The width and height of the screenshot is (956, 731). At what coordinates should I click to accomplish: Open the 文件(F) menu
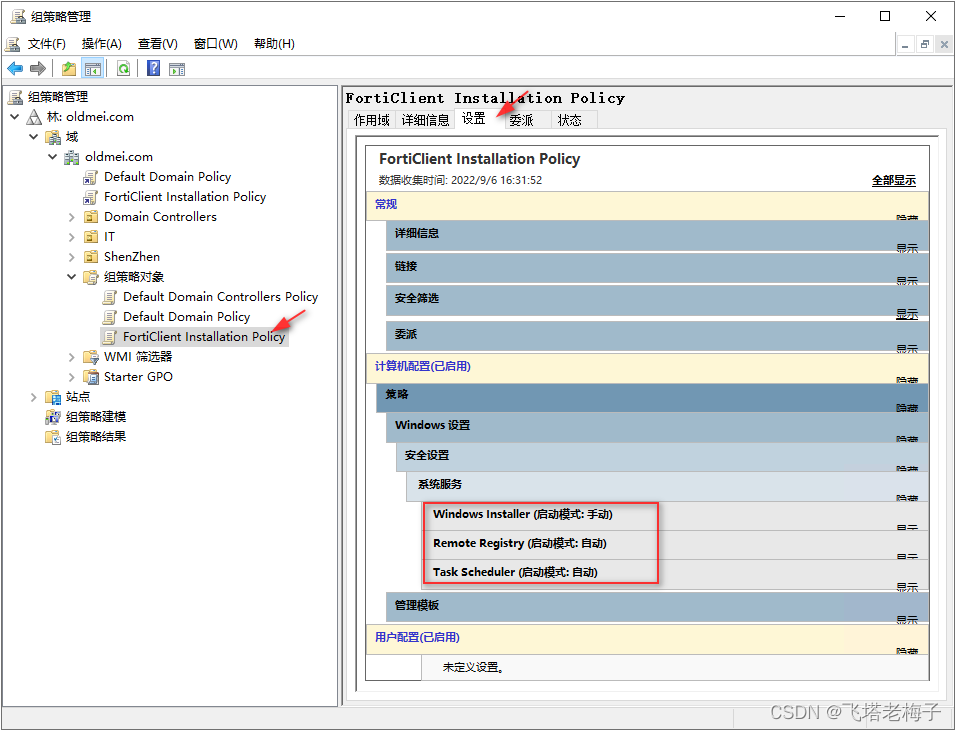pos(47,44)
